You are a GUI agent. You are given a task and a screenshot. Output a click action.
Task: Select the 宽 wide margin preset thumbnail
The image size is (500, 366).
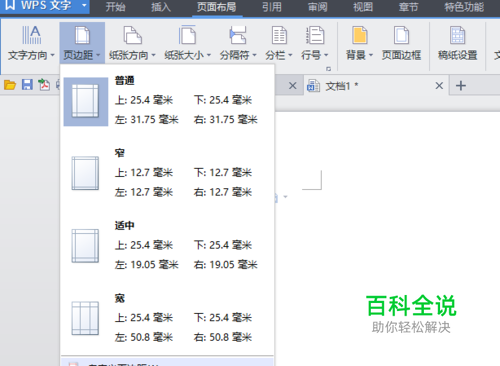click(85, 318)
